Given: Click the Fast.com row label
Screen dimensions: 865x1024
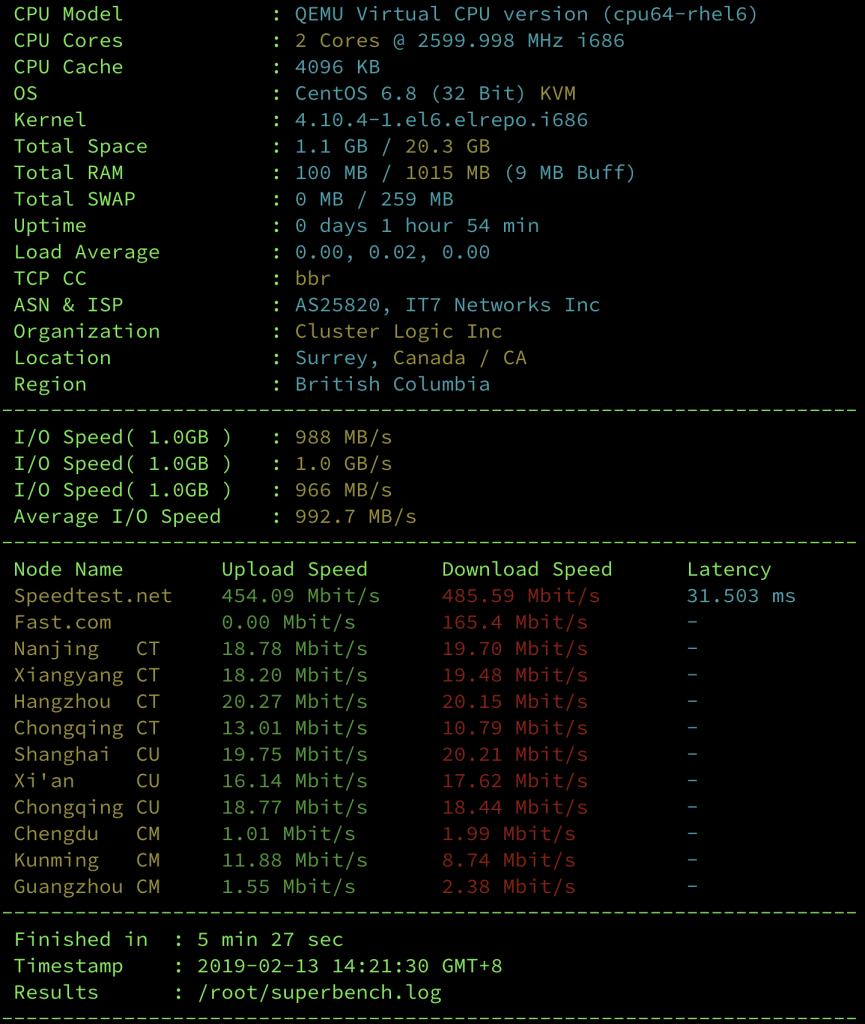Looking at the screenshot, I should (x=63, y=622).
